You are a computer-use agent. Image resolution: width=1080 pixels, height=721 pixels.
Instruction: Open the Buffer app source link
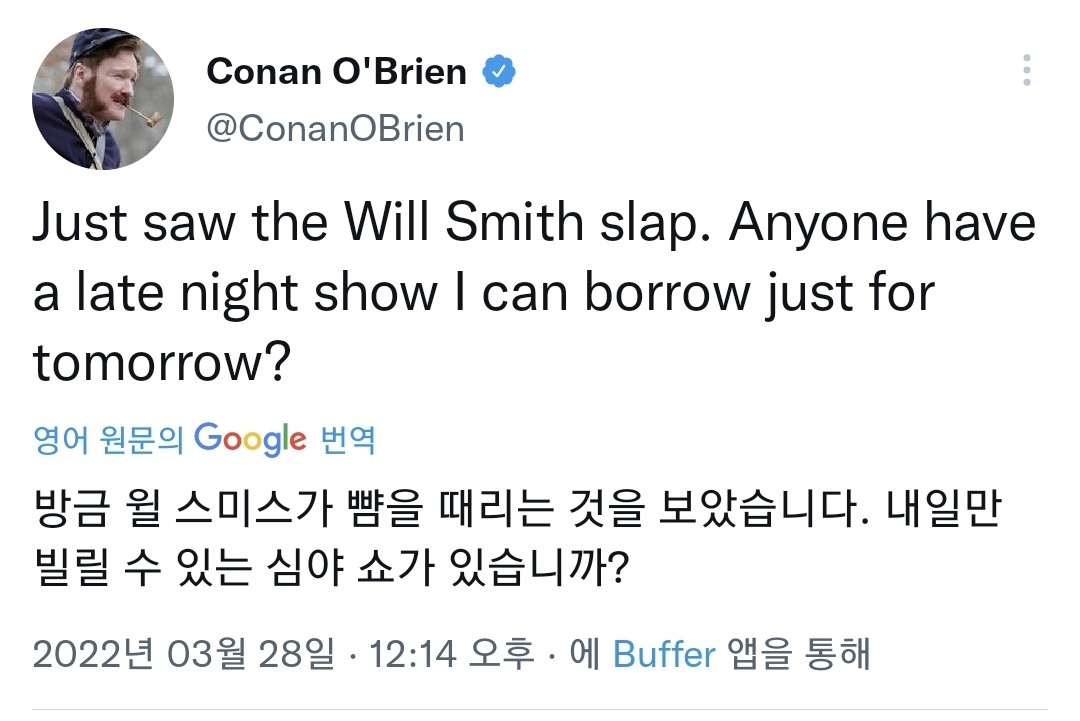pyautogui.click(x=664, y=655)
